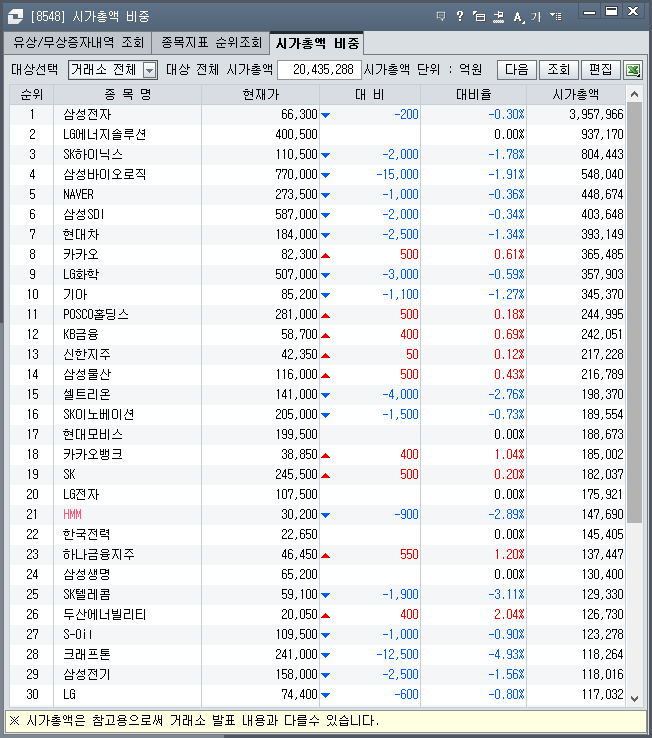This screenshot has height=738, width=652.
Task: Select 카카오 at rank 8
Action: click(81, 255)
